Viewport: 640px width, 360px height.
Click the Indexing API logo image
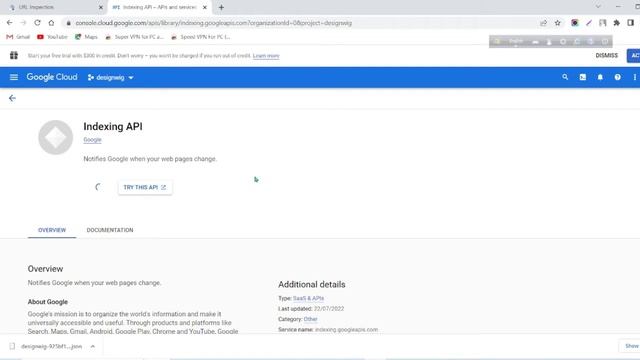[56, 137]
